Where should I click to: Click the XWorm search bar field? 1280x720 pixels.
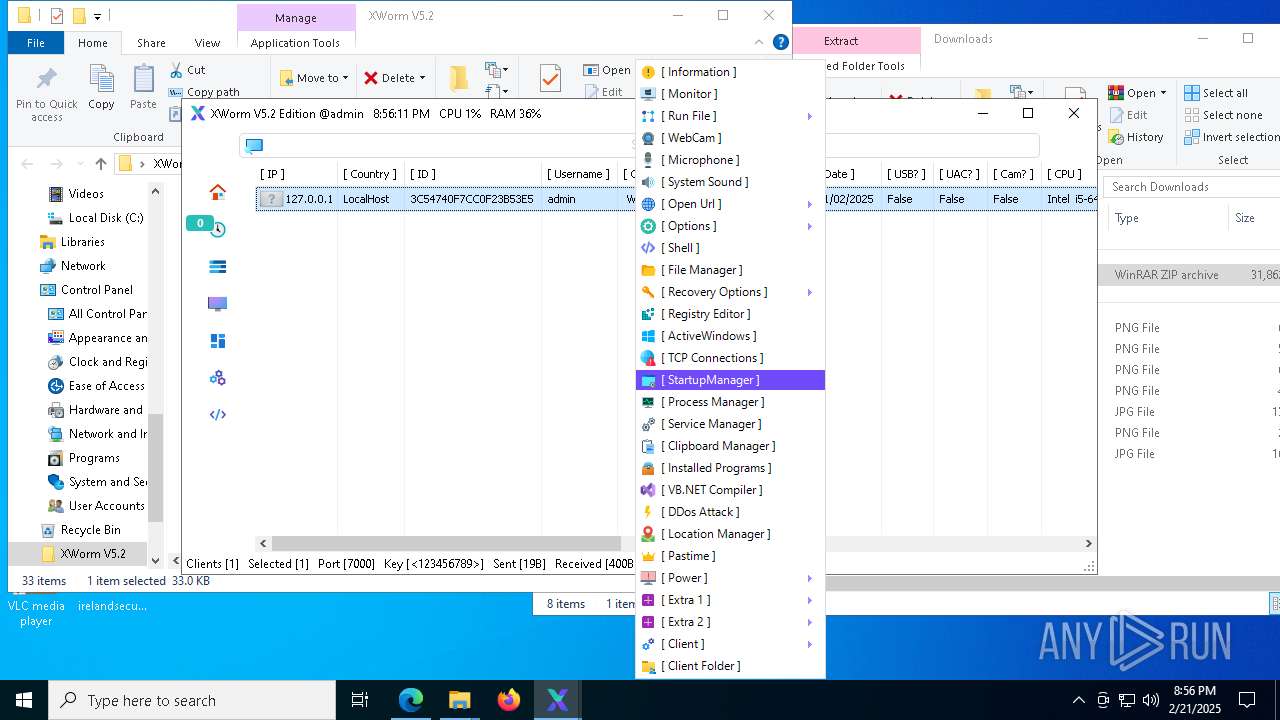click(640, 145)
